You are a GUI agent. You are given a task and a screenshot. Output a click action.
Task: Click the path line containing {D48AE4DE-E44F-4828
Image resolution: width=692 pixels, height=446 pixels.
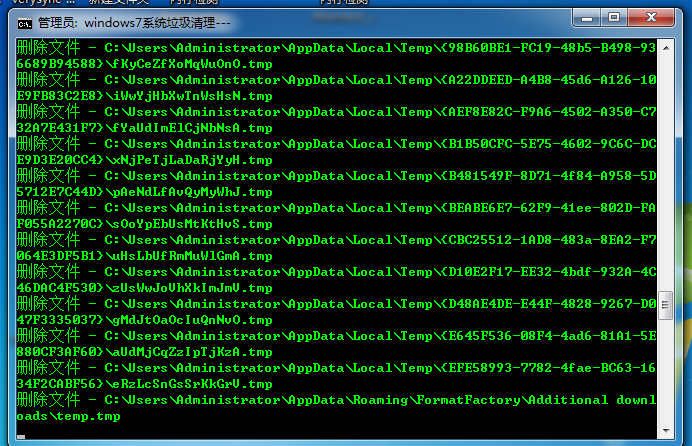click(336, 304)
